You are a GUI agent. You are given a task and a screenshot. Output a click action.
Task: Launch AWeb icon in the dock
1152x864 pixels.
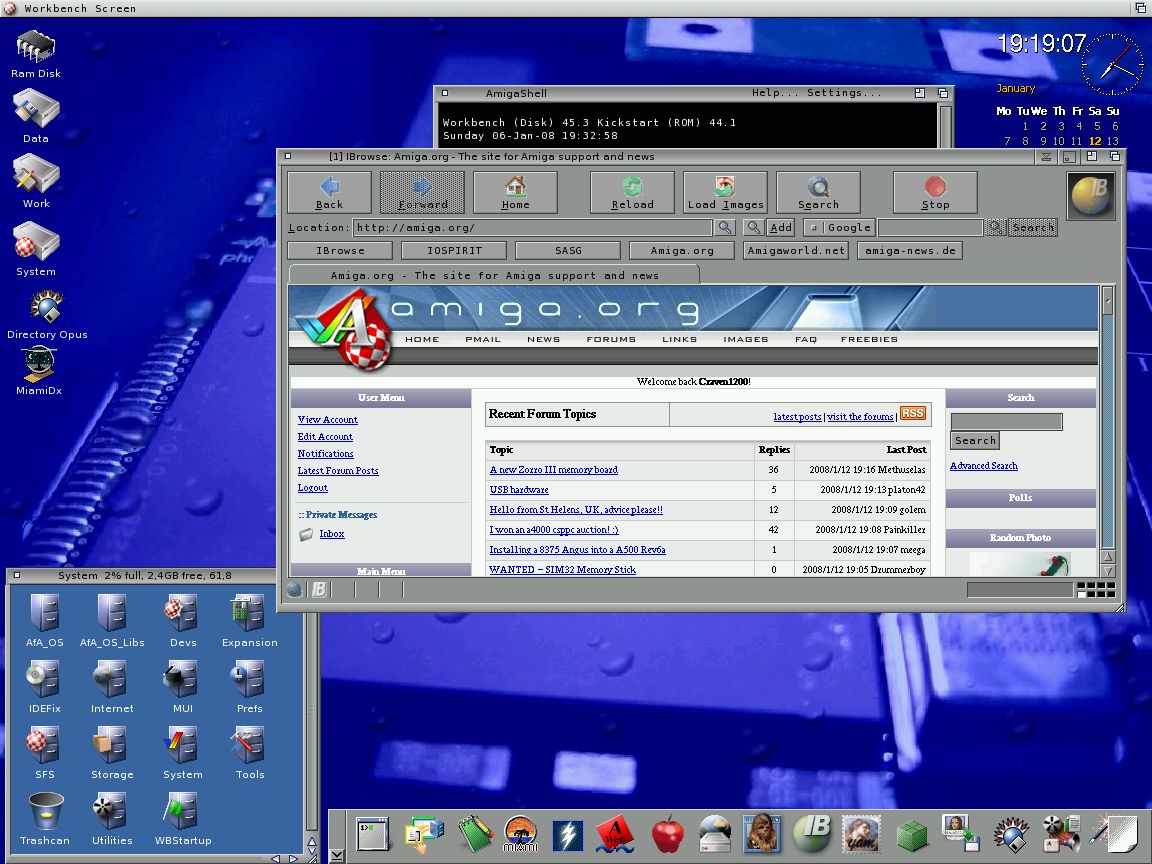tap(614, 835)
